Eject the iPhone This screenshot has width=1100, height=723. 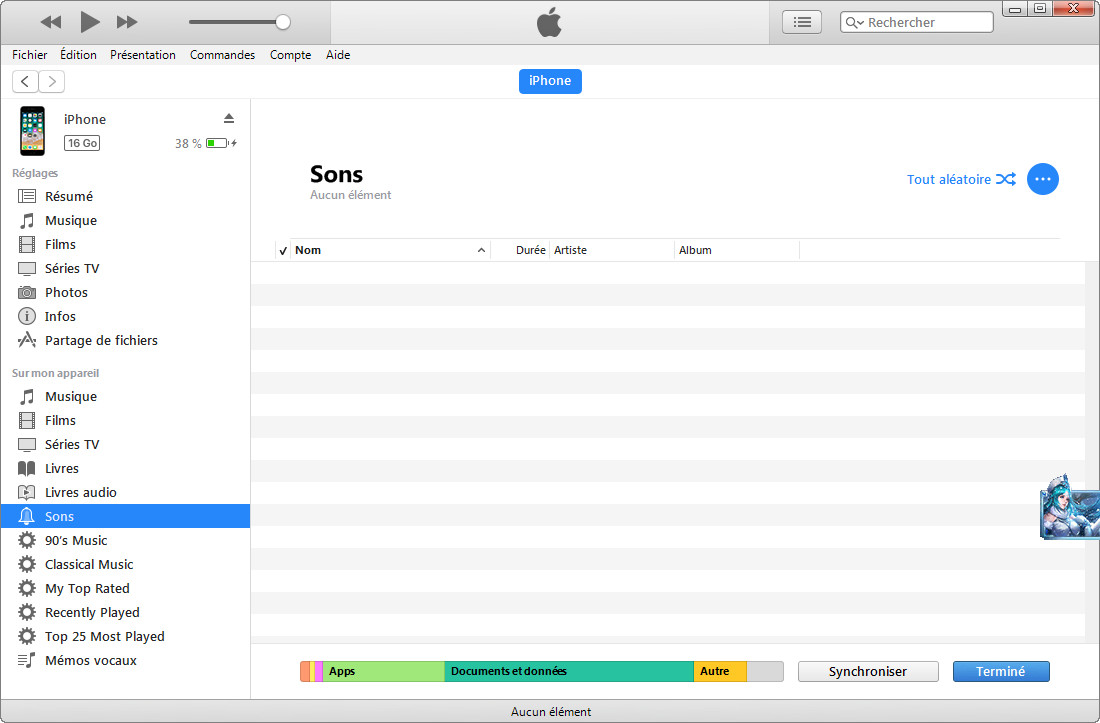click(x=229, y=118)
